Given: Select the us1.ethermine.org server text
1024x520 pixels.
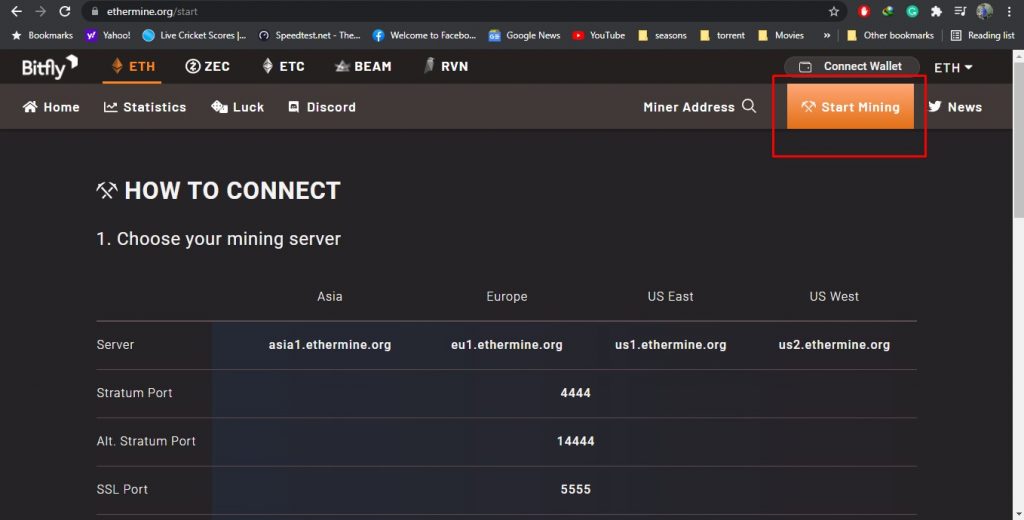Looking at the screenshot, I should click(x=671, y=345).
